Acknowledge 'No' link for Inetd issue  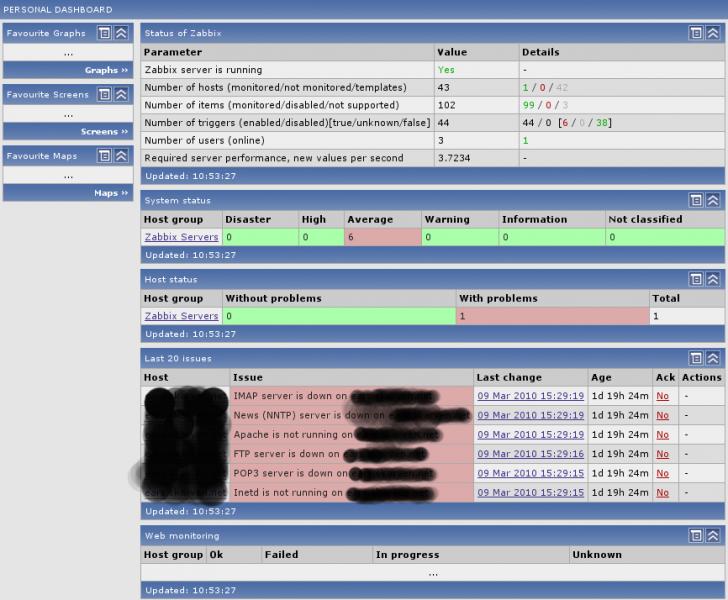click(663, 493)
